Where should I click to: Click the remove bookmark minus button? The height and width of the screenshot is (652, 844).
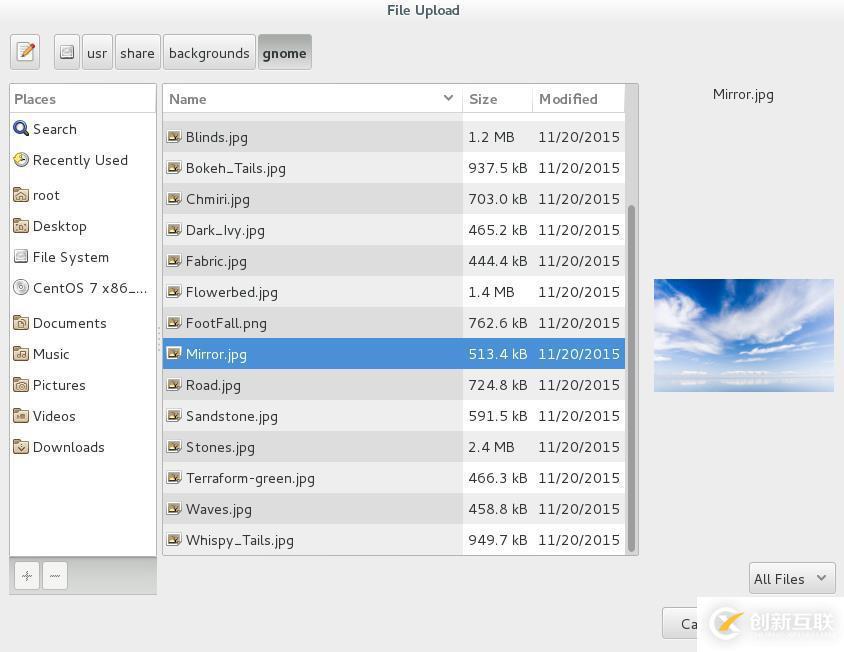55,576
